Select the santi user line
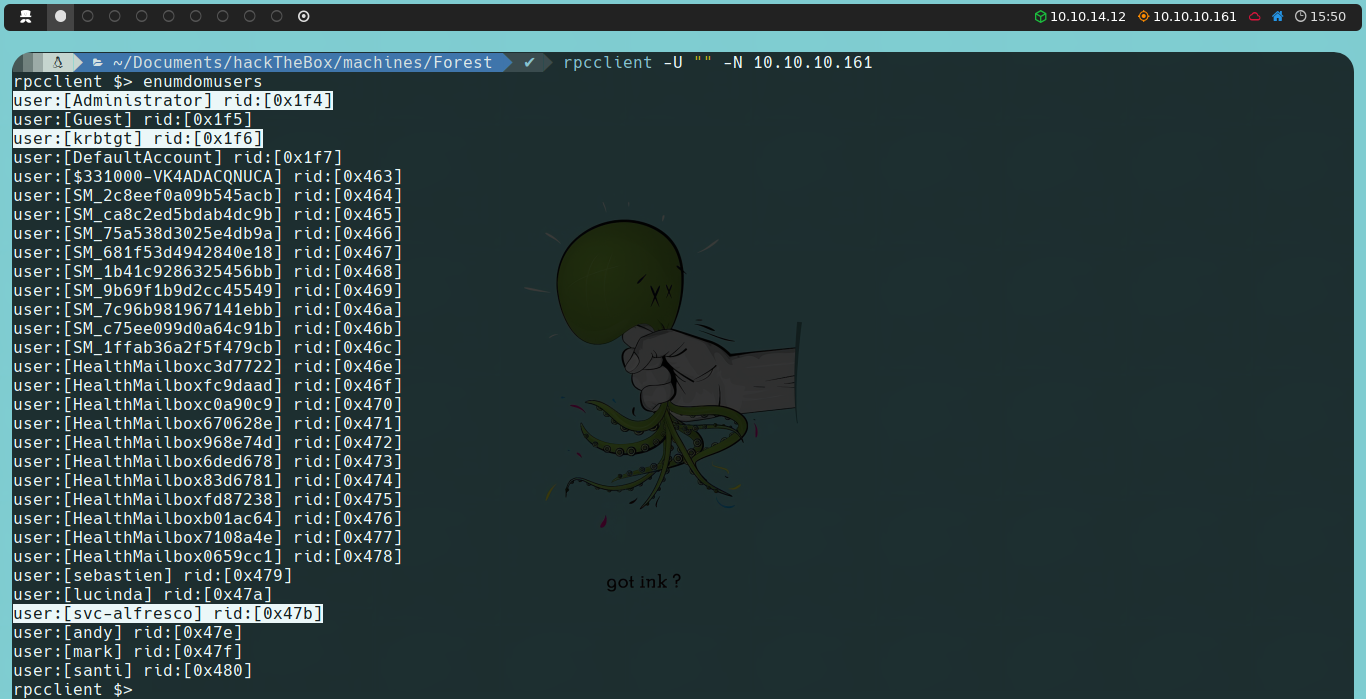The height and width of the screenshot is (699, 1366). [x=133, y=670]
